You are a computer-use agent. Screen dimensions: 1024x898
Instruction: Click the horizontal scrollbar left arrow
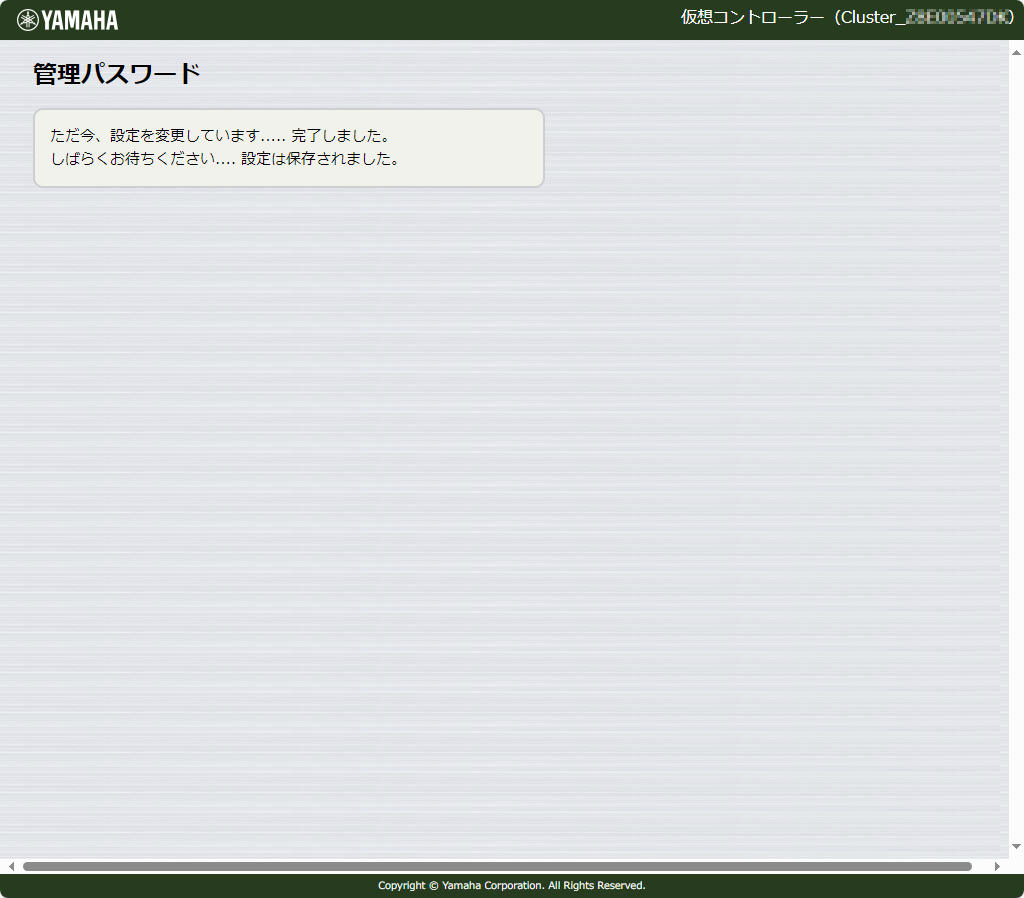click(x=9, y=864)
